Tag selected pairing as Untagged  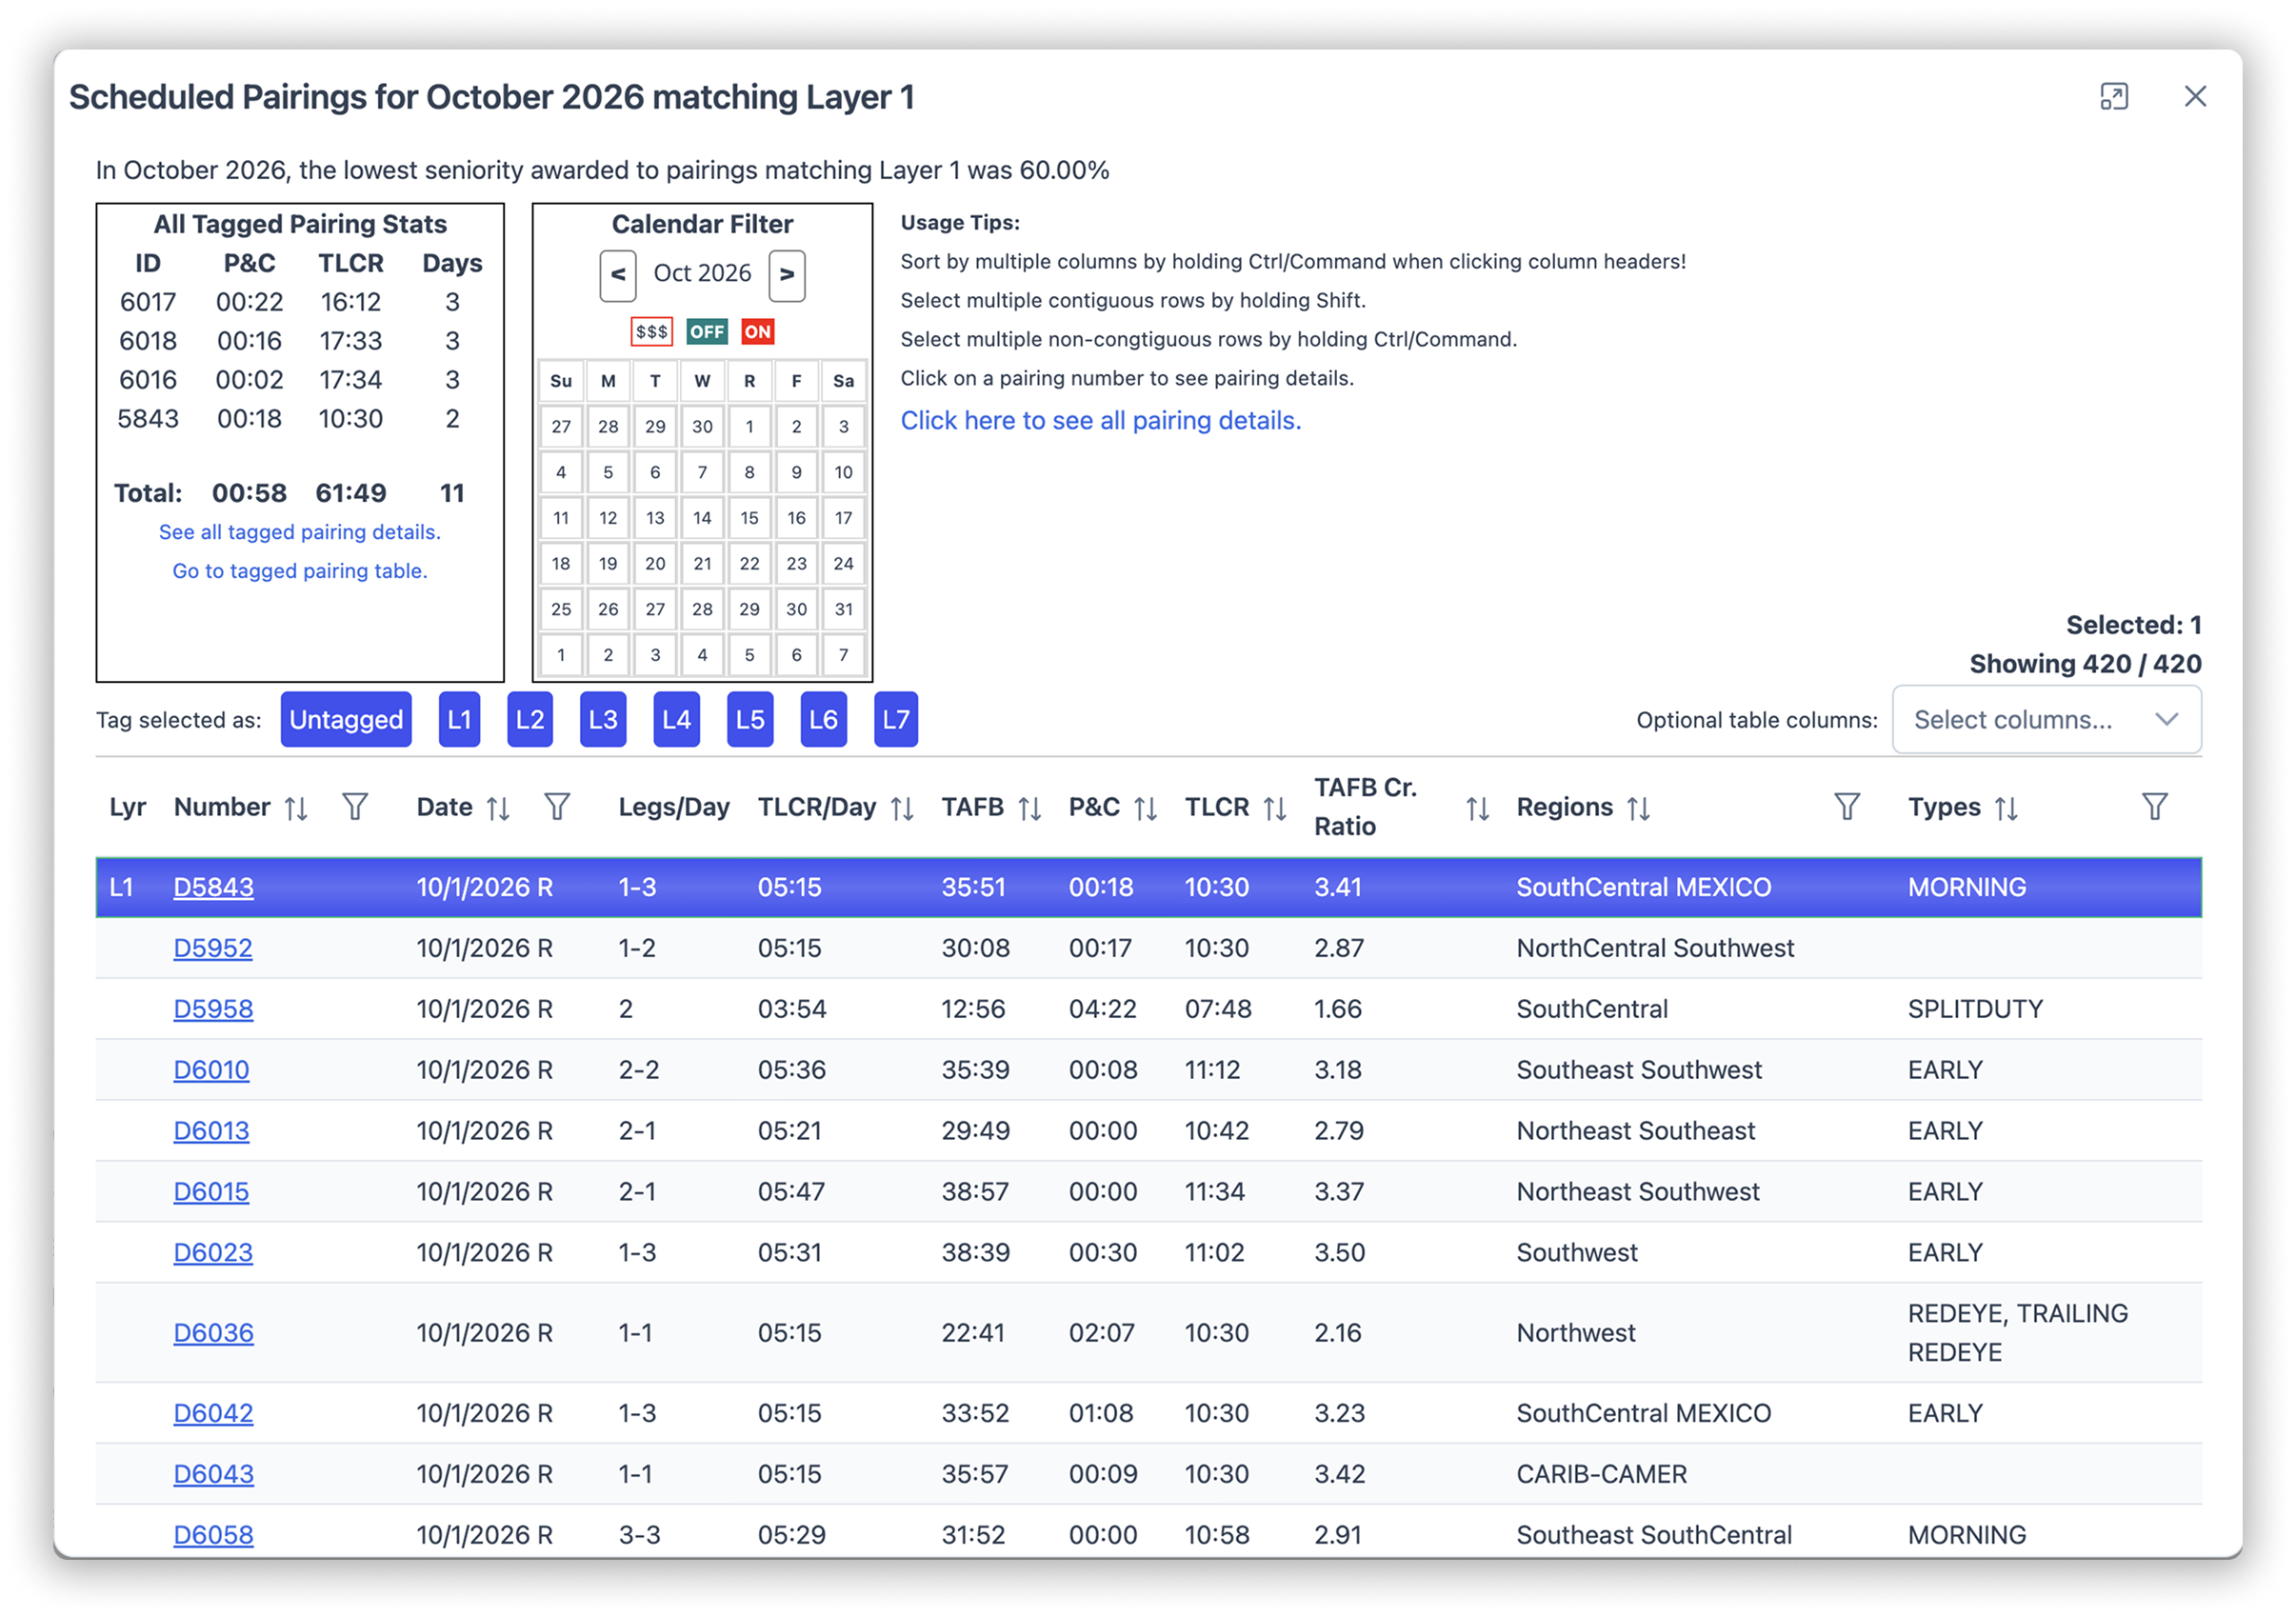[x=346, y=720]
